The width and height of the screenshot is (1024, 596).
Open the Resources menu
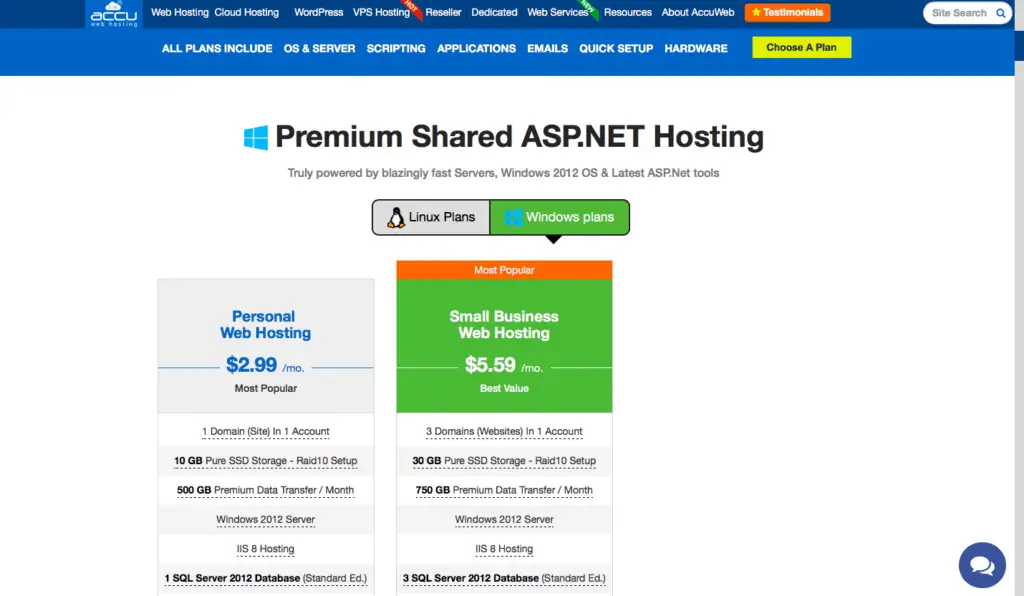(x=628, y=12)
